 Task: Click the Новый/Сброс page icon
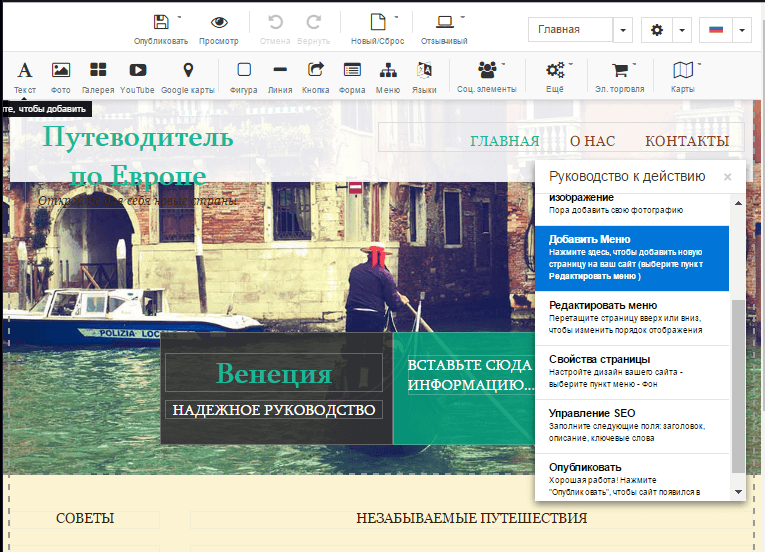click(378, 22)
